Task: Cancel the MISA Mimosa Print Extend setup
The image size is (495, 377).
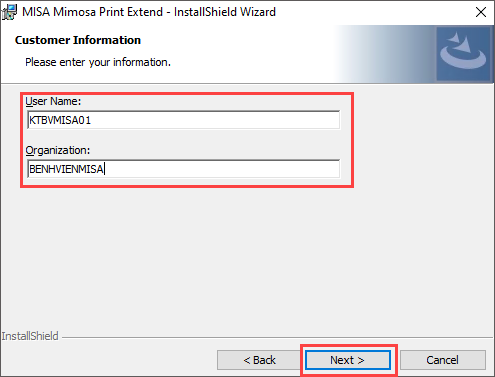Action: coord(443,360)
